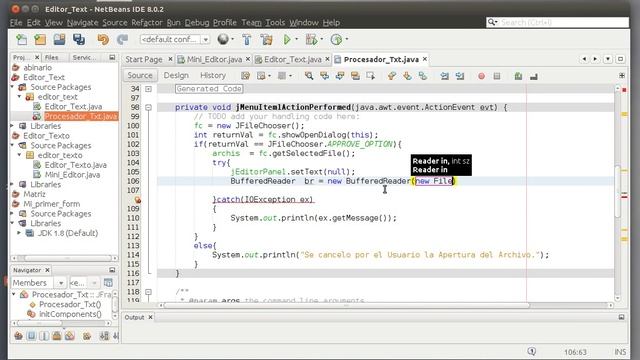This screenshot has width=640, height=360.
Task: Click the Shift Line Right icon
Action: click(460, 76)
